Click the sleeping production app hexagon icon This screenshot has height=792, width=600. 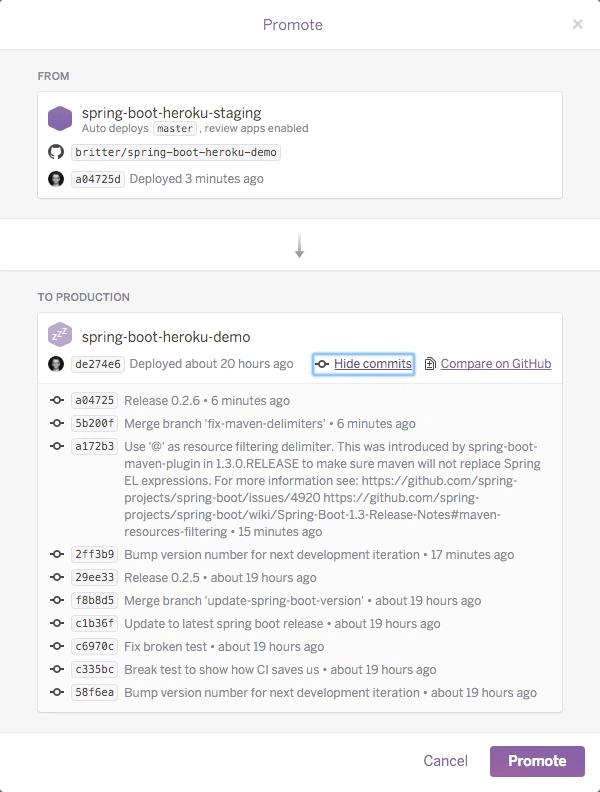coord(60,336)
